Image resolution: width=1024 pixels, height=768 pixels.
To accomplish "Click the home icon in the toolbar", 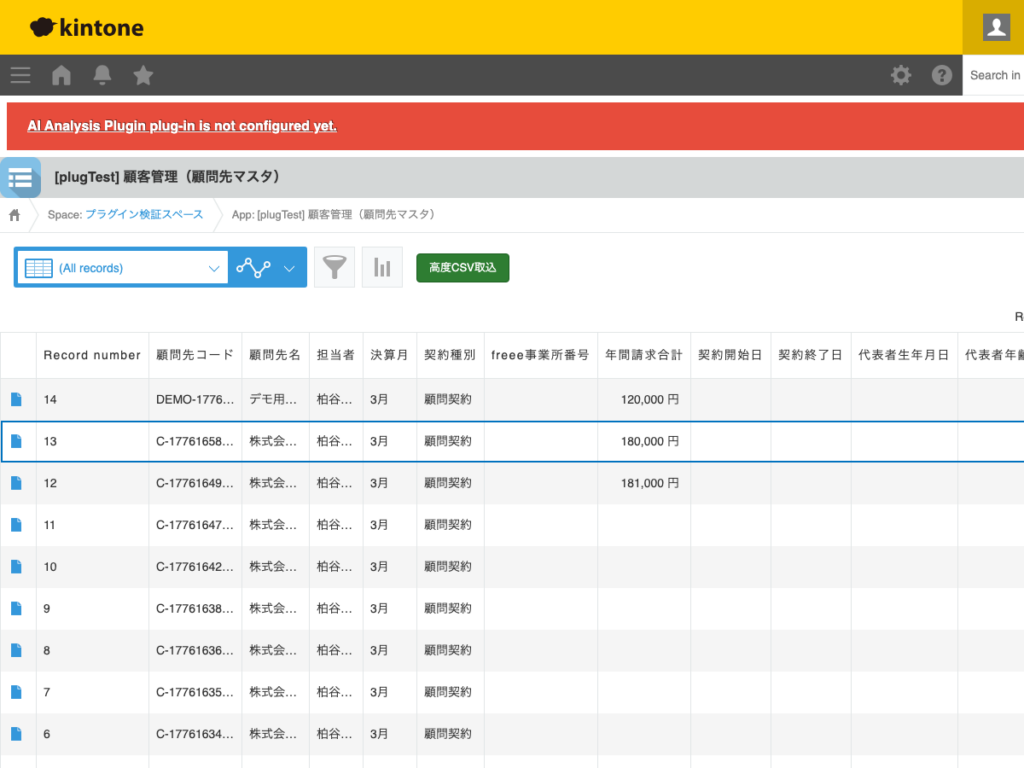I will (60, 75).
